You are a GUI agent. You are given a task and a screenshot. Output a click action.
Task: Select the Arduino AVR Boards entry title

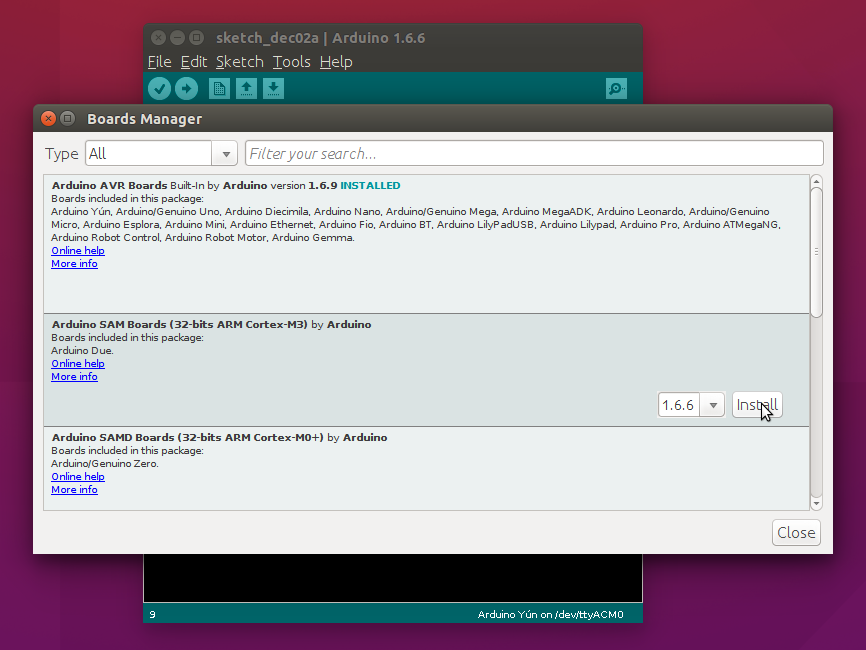pyautogui.click(x=109, y=186)
